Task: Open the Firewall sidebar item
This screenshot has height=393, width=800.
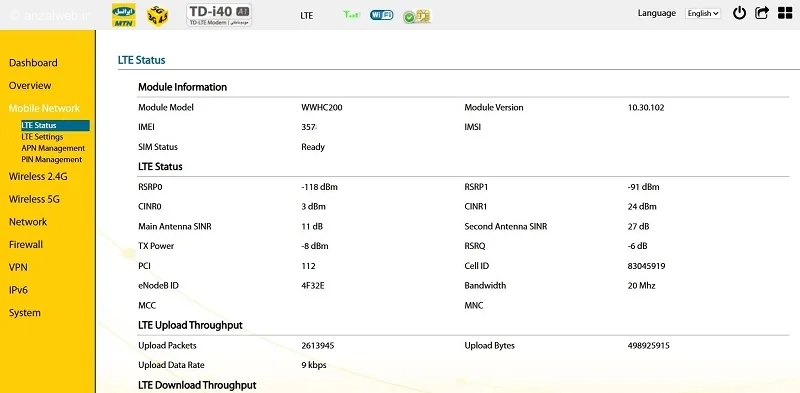Action: click(x=26, y=244)
